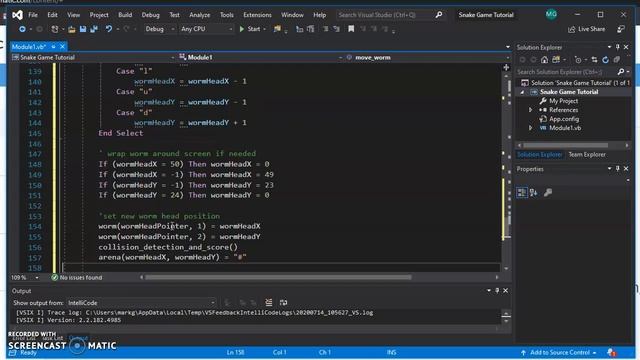Open the File menu
This screenshot has width=640, height=360.
(33, 15)
